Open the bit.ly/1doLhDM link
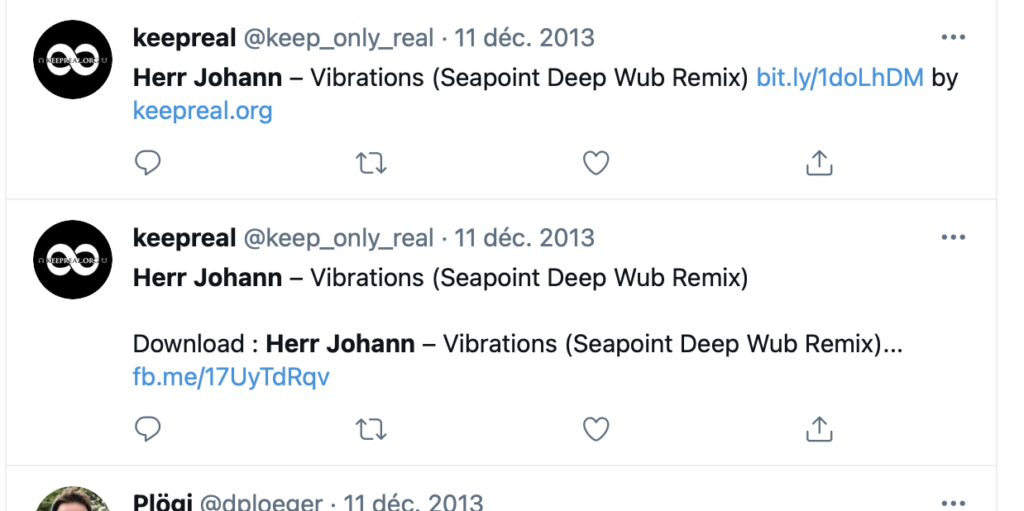The image size is (1024, 511). click(x=840, y=78)
